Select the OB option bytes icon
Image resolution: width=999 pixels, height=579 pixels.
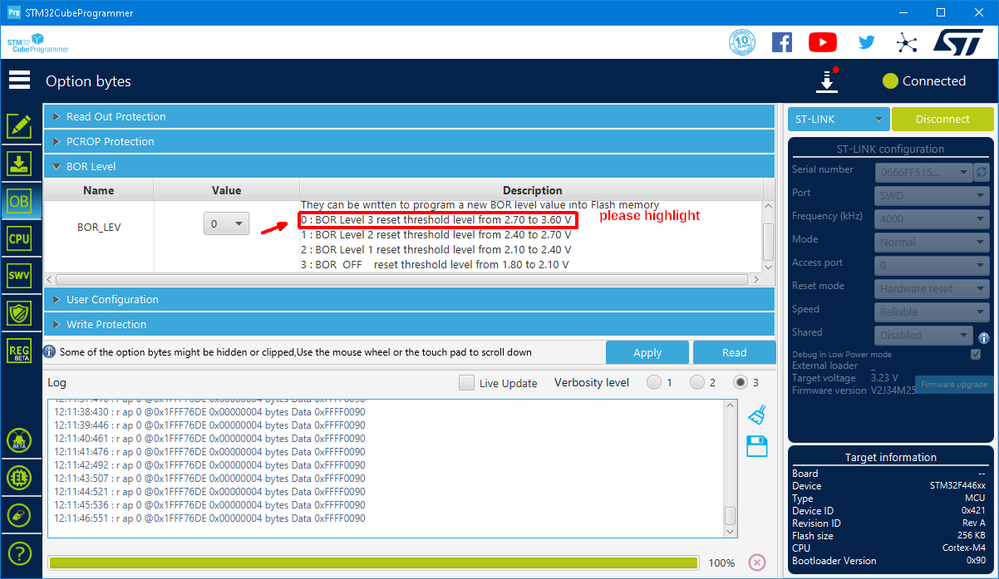pyautogui.click(x=19, y=201)
